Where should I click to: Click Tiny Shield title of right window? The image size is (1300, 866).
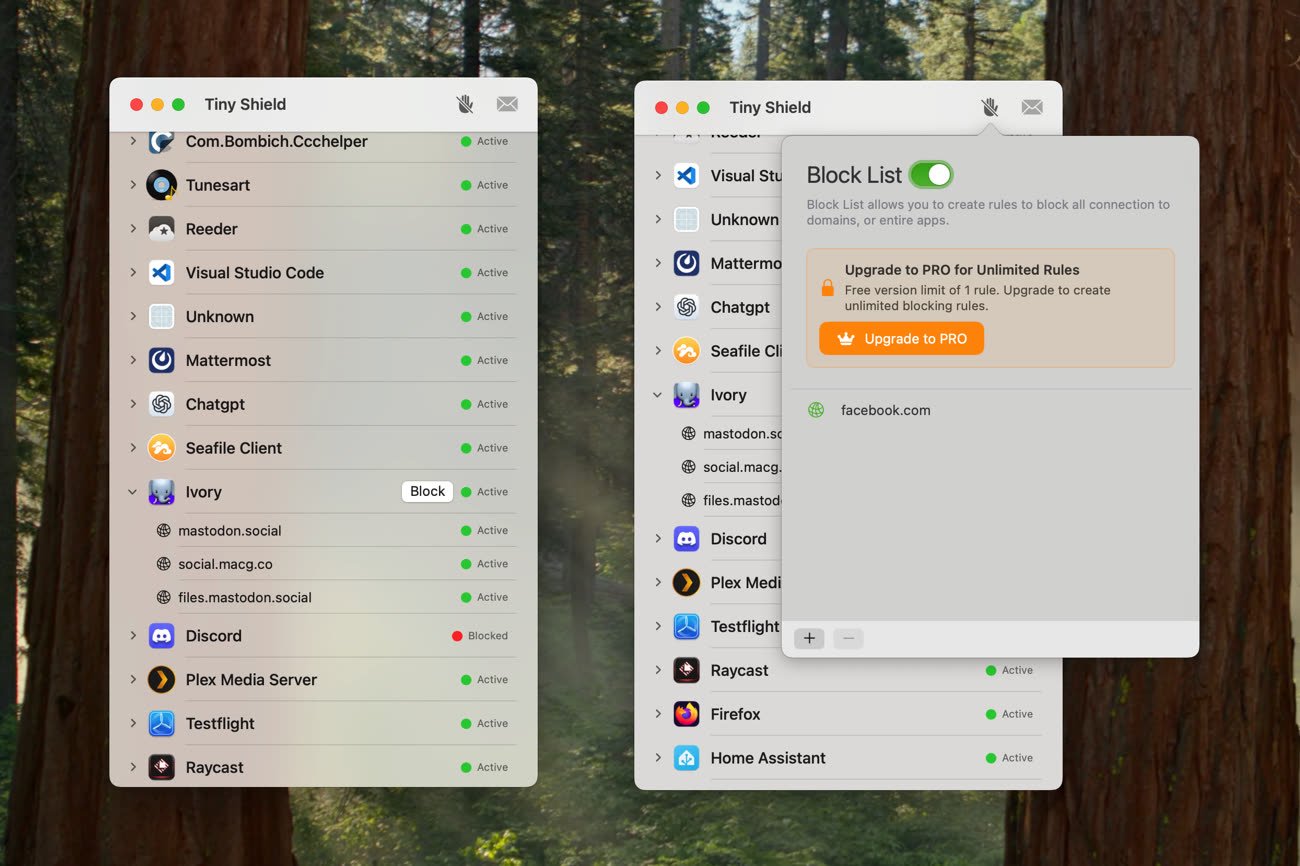(770, 107)
